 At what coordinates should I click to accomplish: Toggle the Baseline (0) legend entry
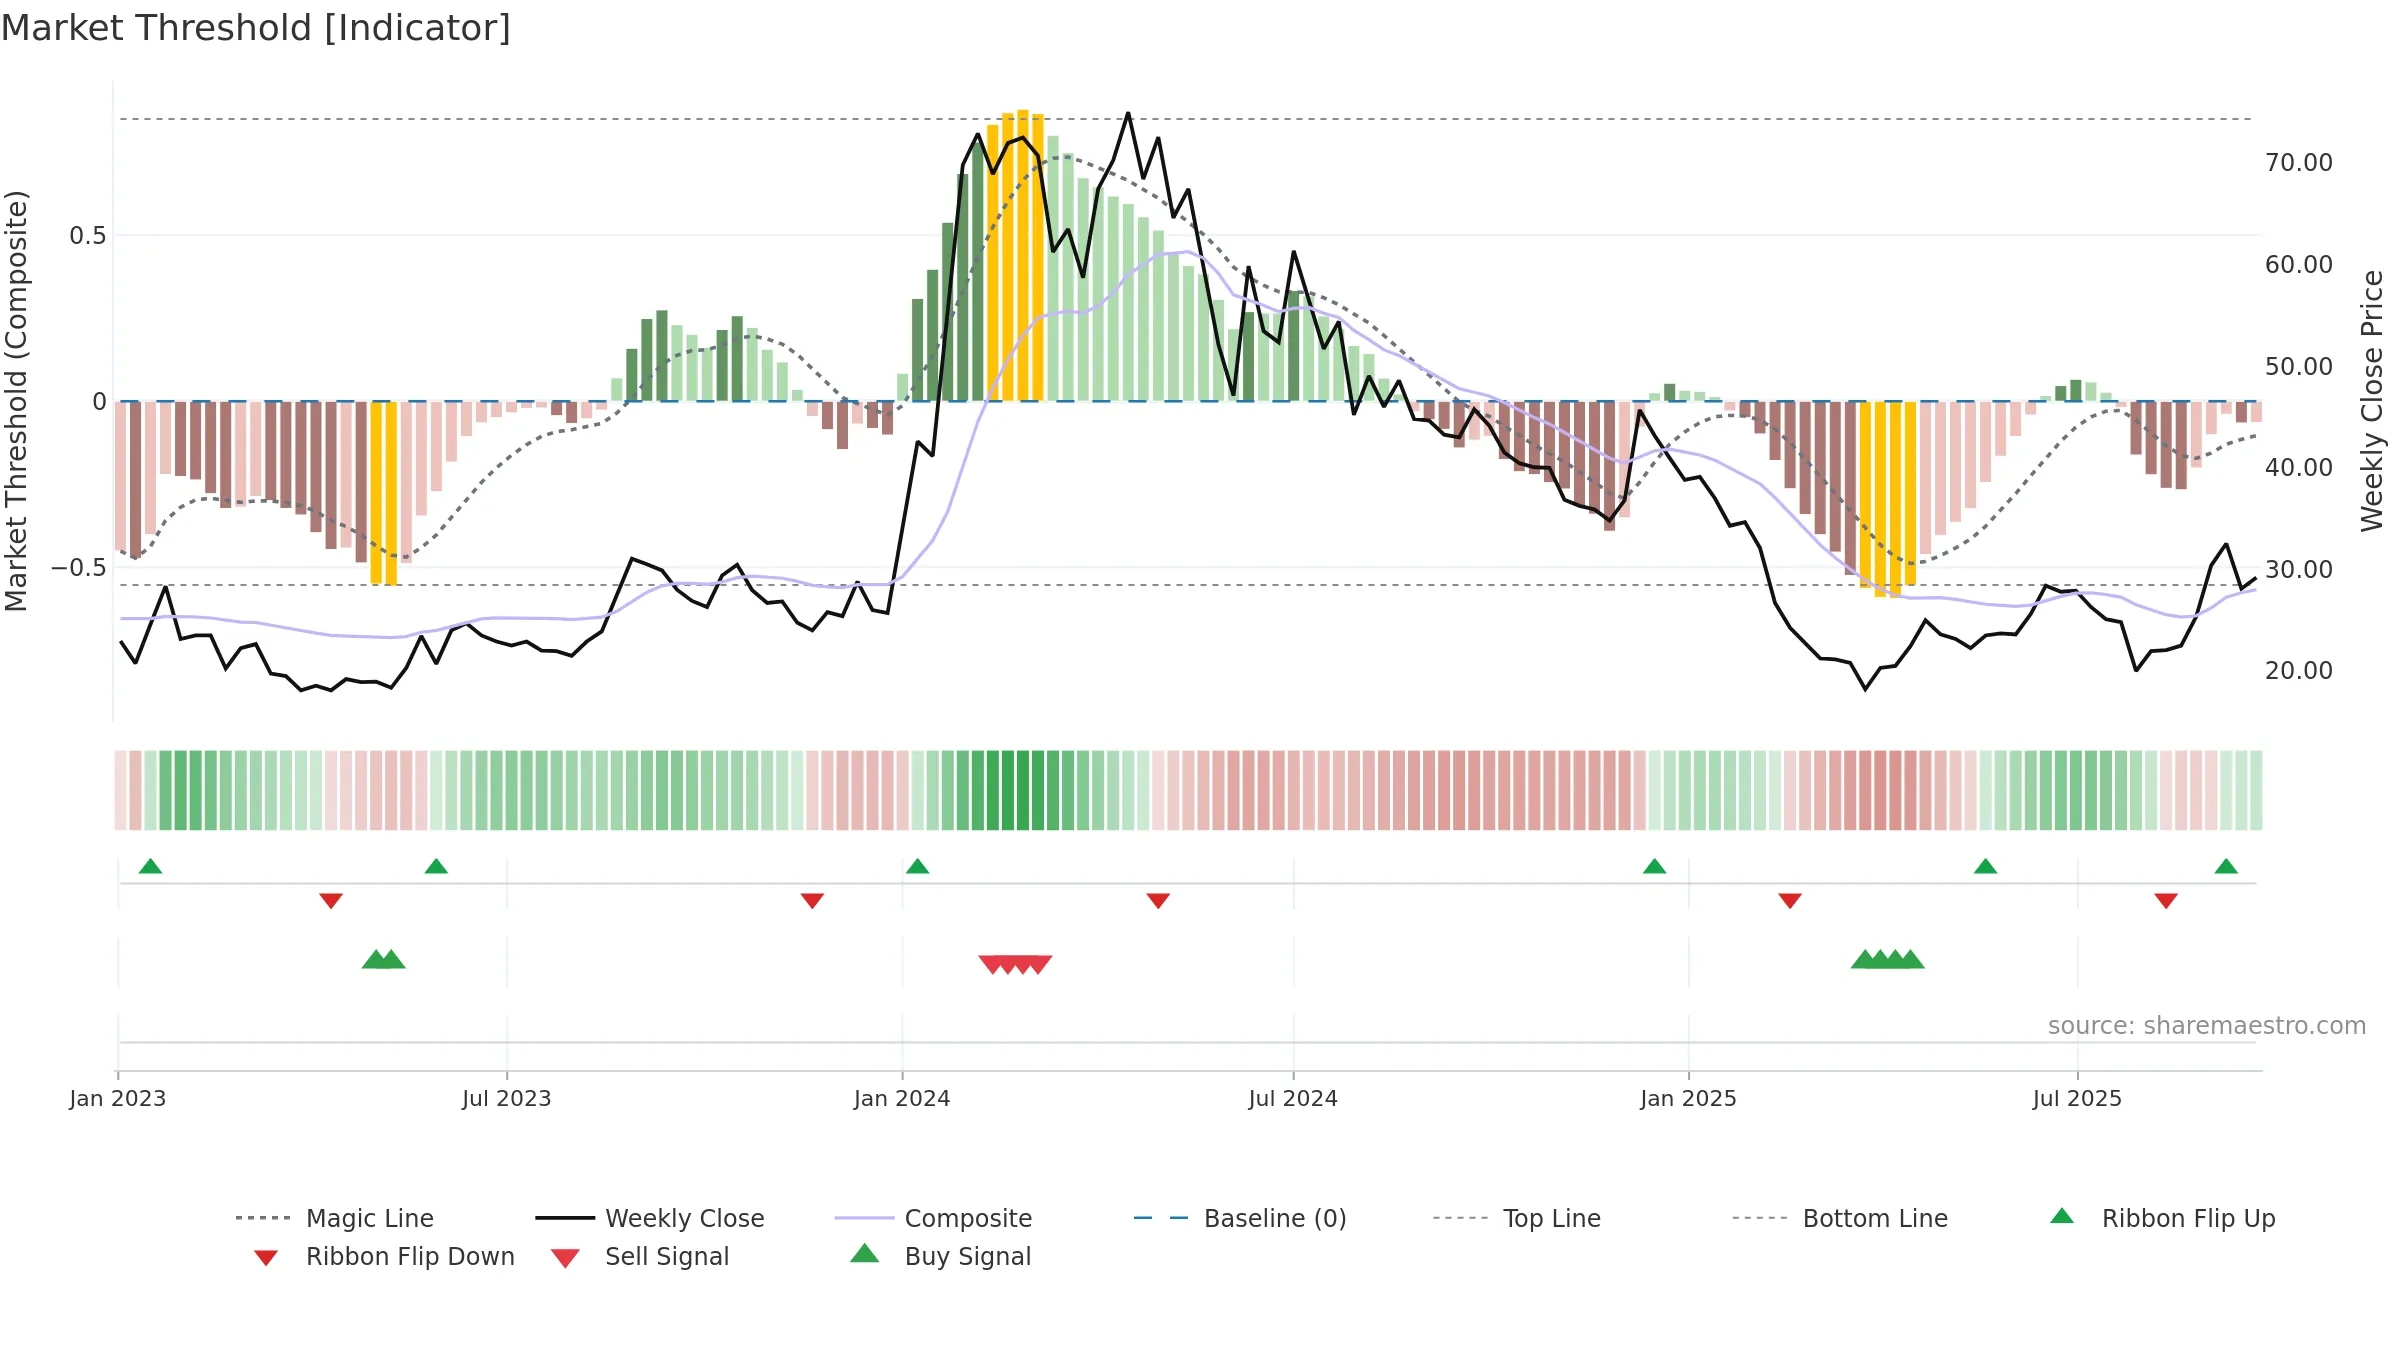[x=1240, y=1218]
